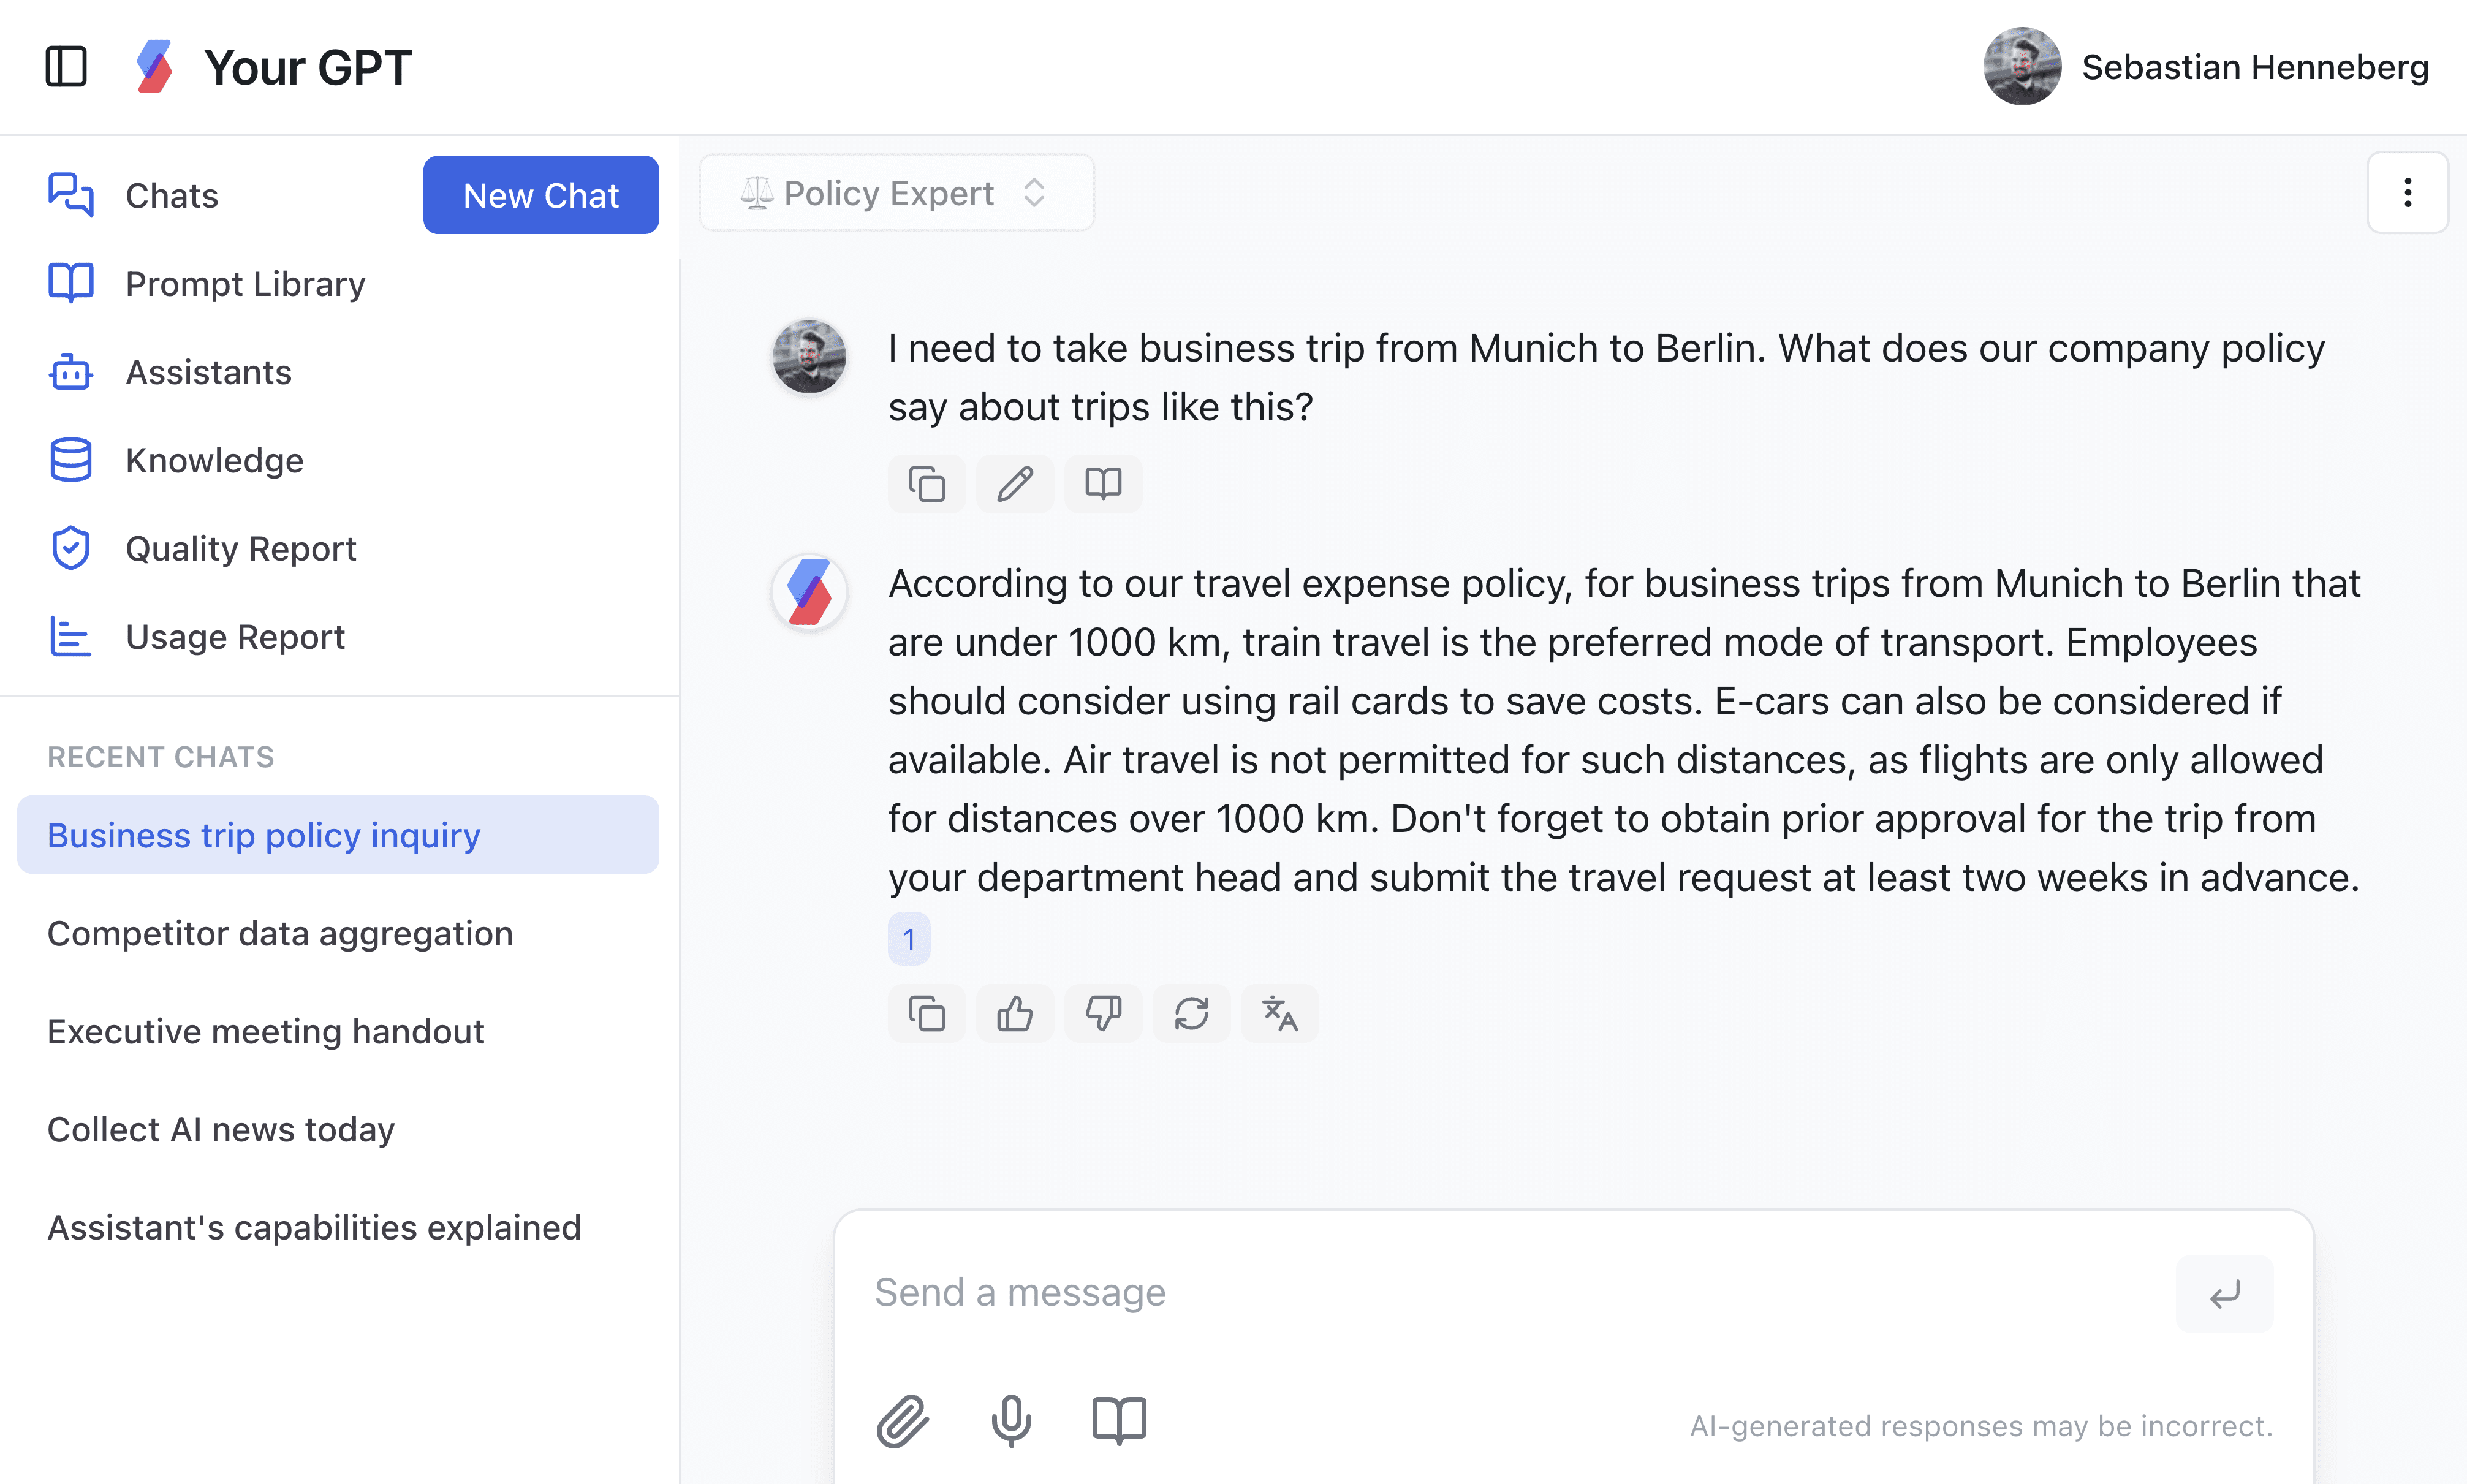
Task: Toggle the sidebar panel icon
Action: coord(66,67)
